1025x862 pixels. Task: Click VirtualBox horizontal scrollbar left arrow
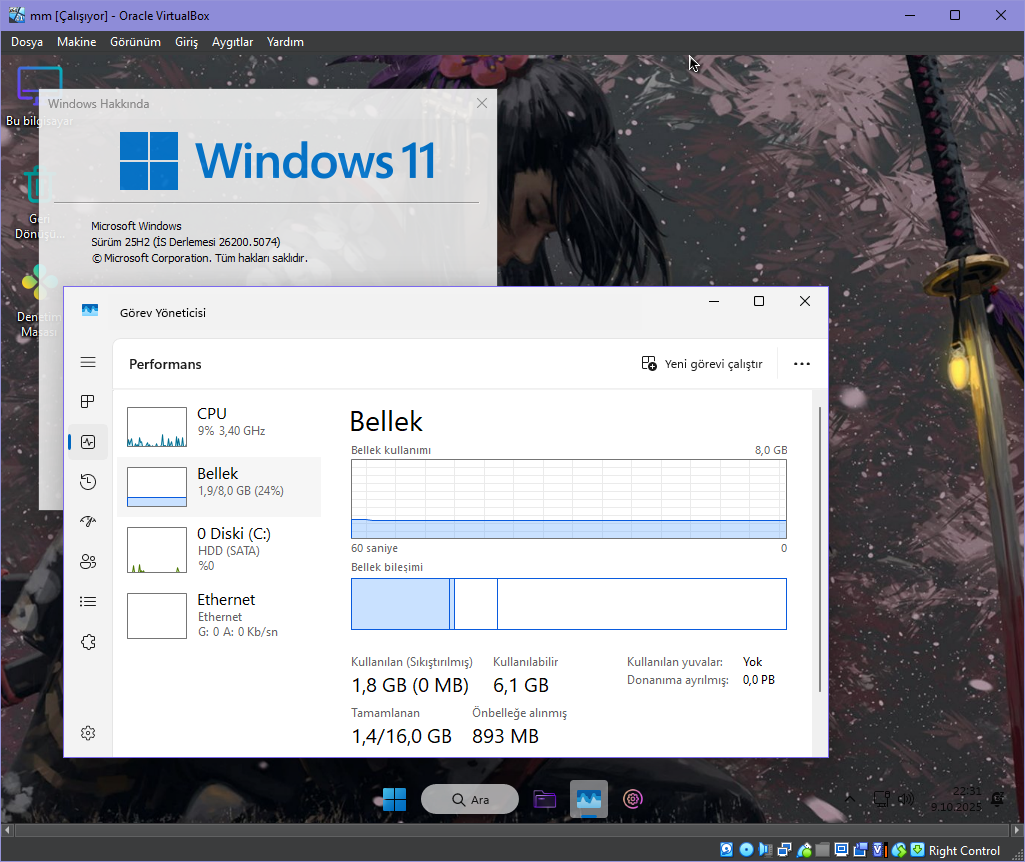7,830
